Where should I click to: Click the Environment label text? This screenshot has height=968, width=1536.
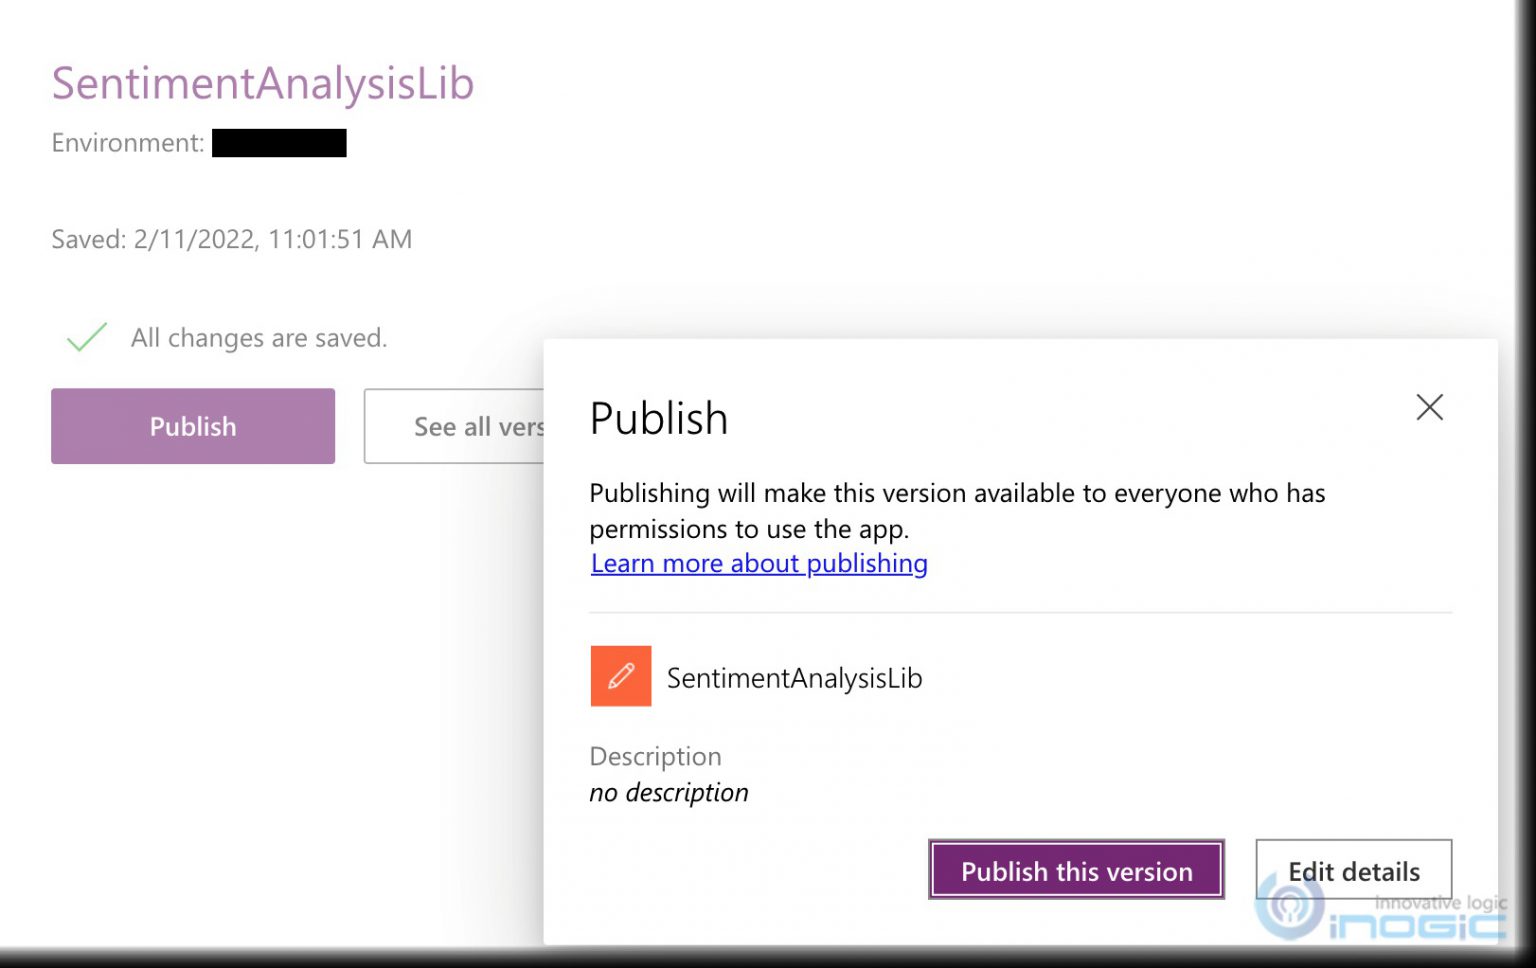(x=128, y=143)
